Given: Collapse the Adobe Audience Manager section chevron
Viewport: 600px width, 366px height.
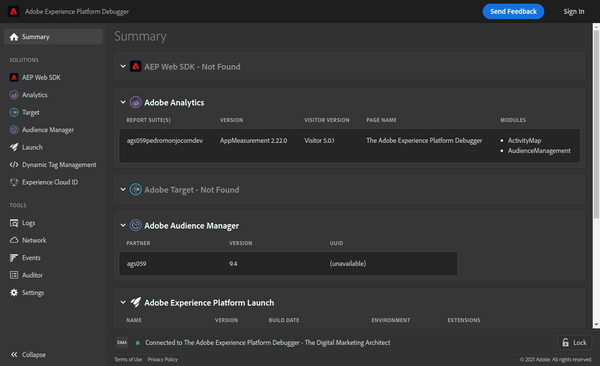Looking at the screenshot, I should click(123, 225).
